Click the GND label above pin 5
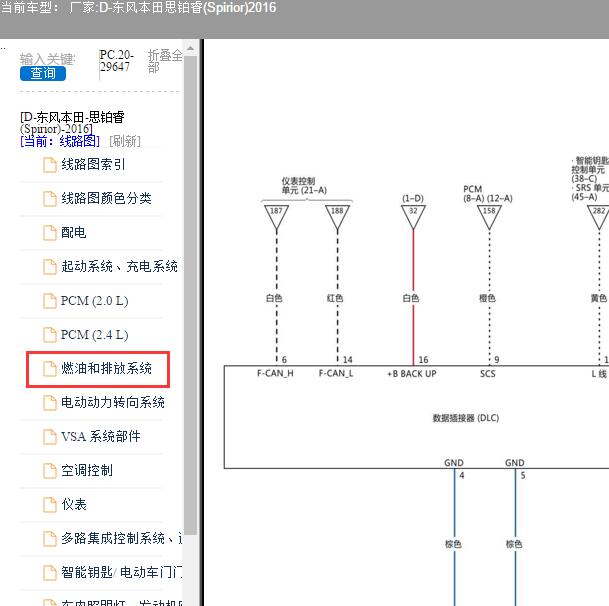This screenshot has width=609, height=606. [x=515, y=463]
